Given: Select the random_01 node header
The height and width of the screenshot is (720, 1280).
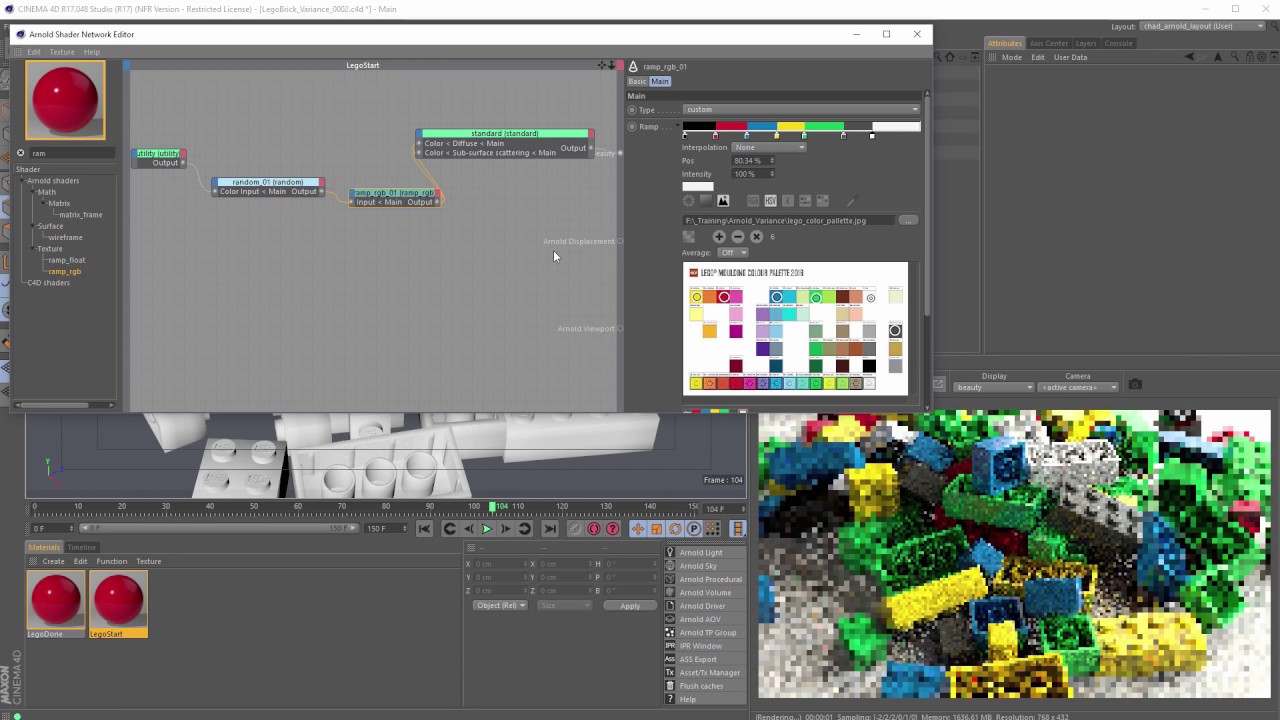Looking at the screenshot, I should click(x=268, y=182).
